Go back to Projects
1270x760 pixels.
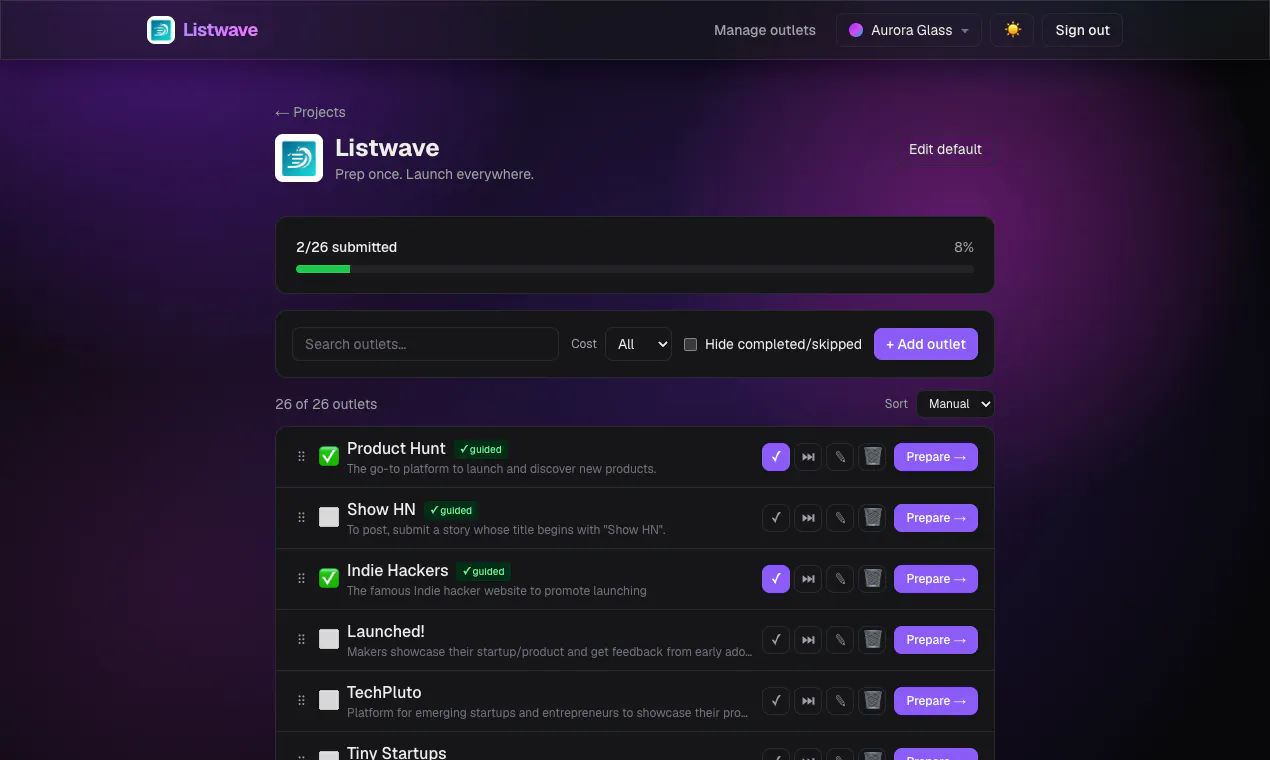pyautogui.click(x=310, y=112)
